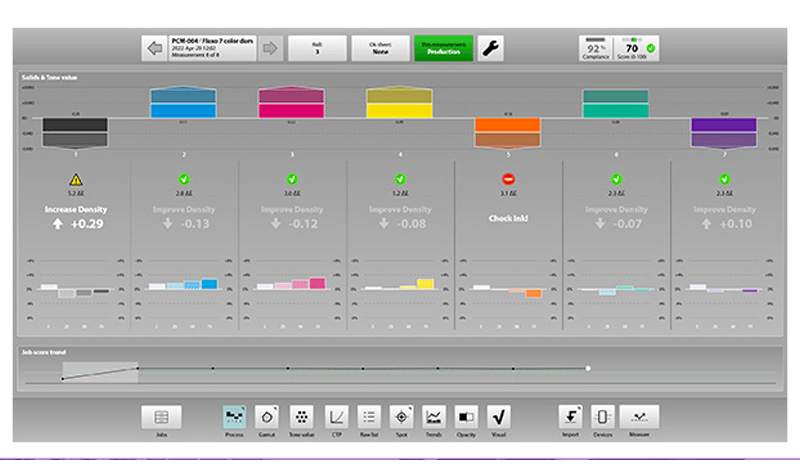Select the orange ink color swatch
This screenshot has height=470, width=800.
pos(508,132)
